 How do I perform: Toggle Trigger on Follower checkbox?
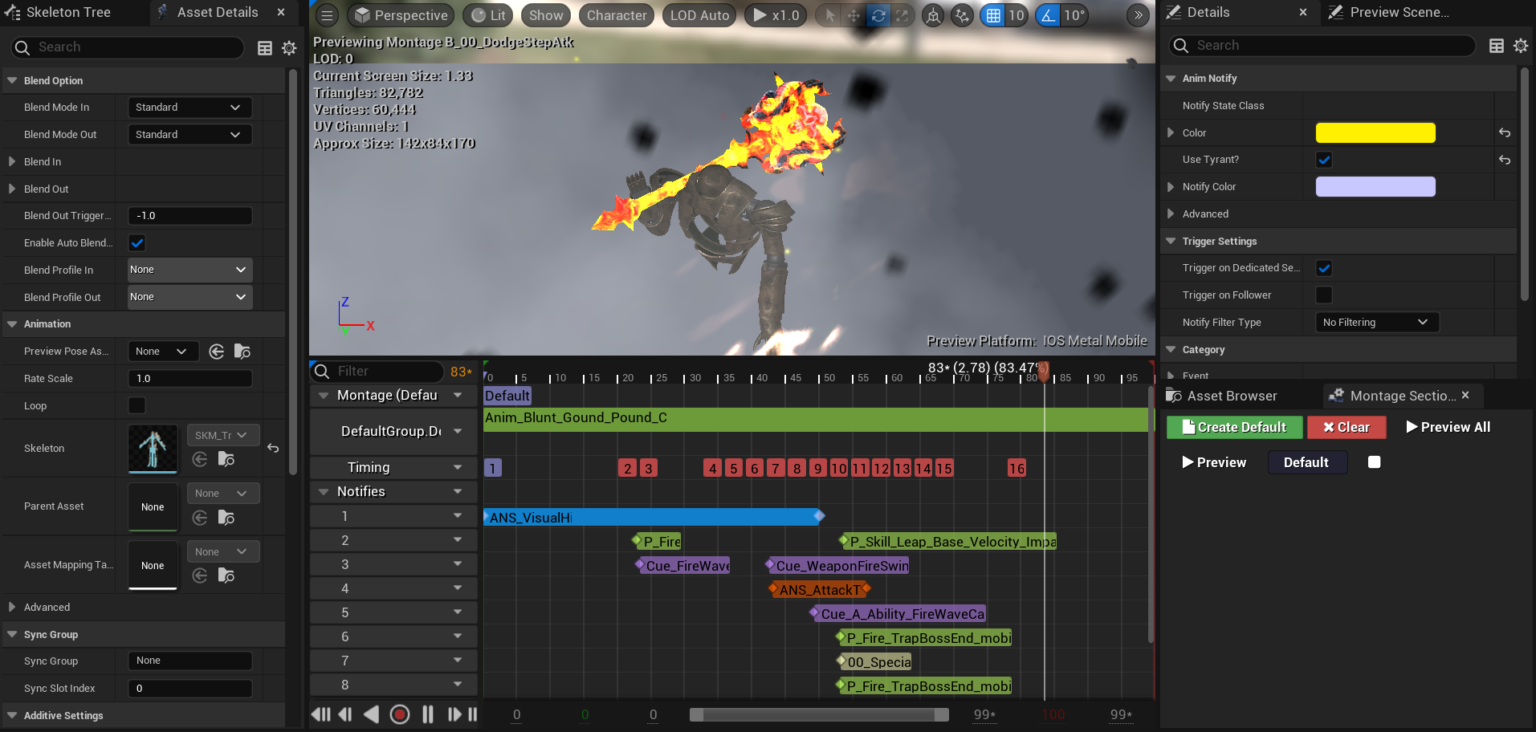pyautogui.click(x=1324, y=294)
